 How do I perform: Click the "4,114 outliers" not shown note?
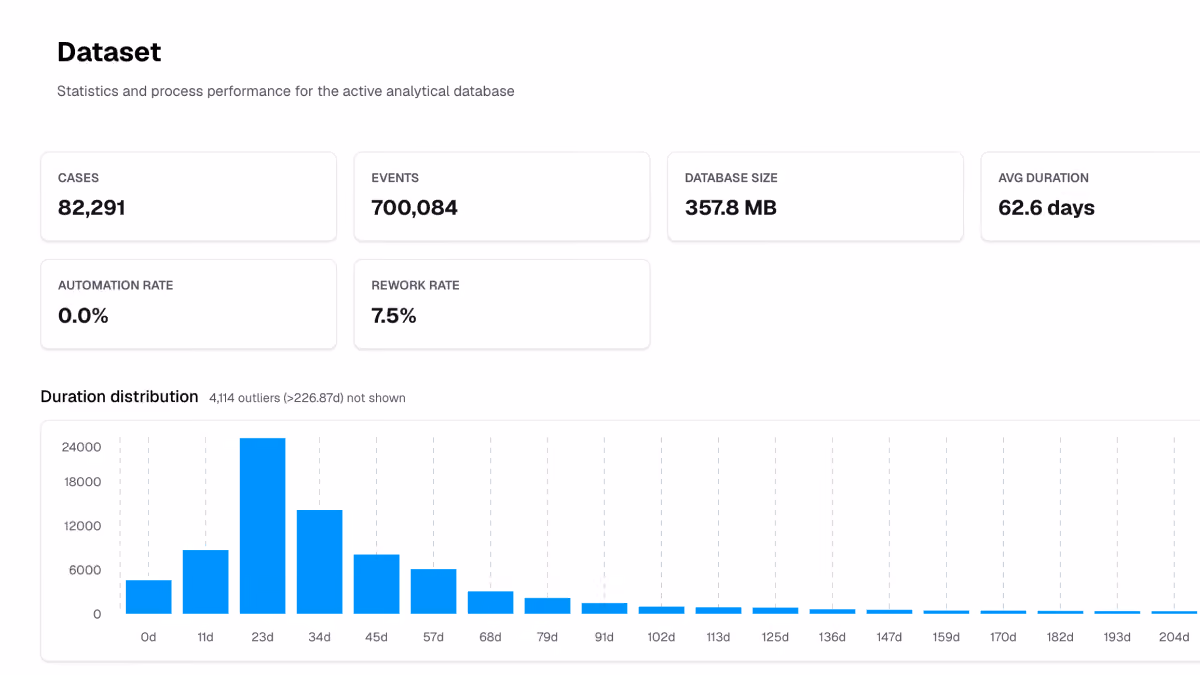point(307,398)
